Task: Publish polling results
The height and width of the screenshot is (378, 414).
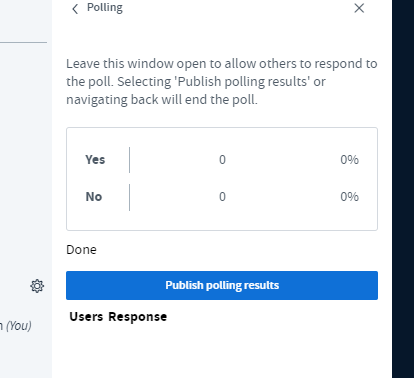Action: [x=222, y=285]
